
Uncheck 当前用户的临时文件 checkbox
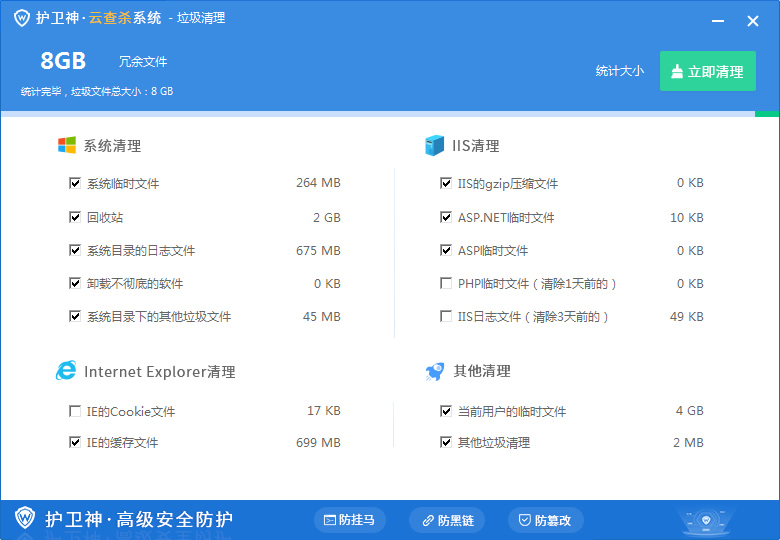(446, 411)
